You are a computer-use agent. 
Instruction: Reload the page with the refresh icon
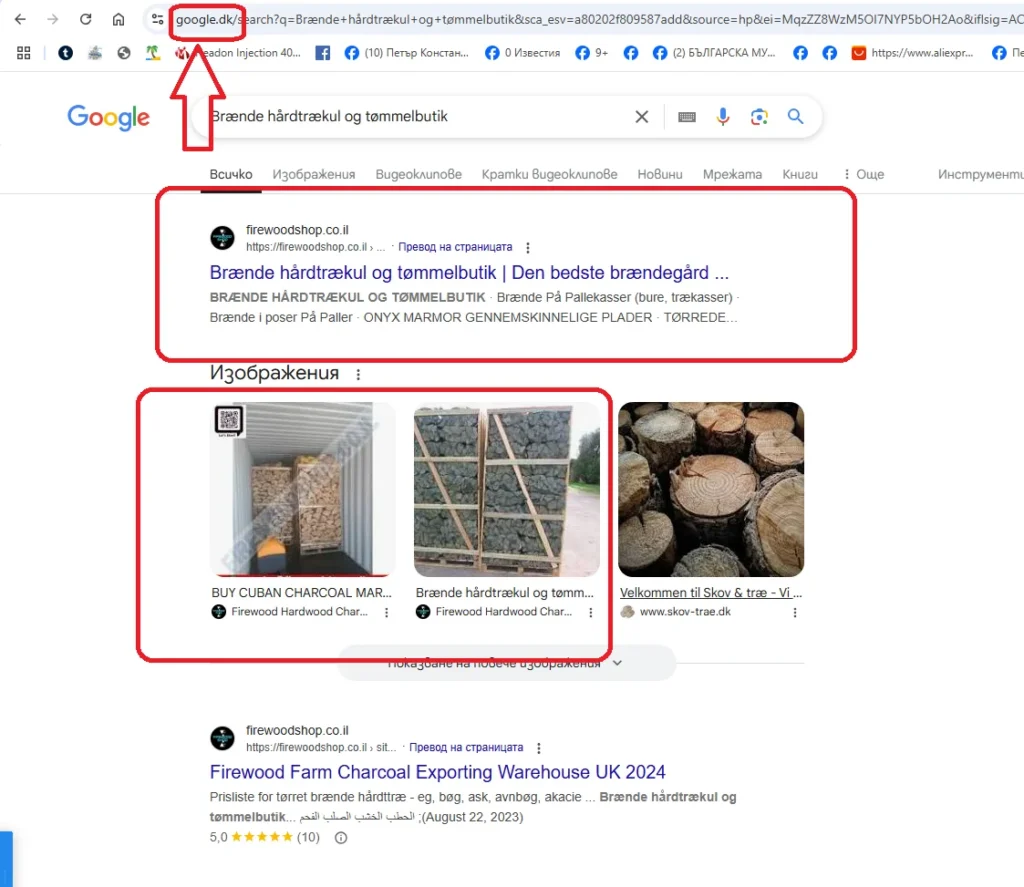pos(86,19)
